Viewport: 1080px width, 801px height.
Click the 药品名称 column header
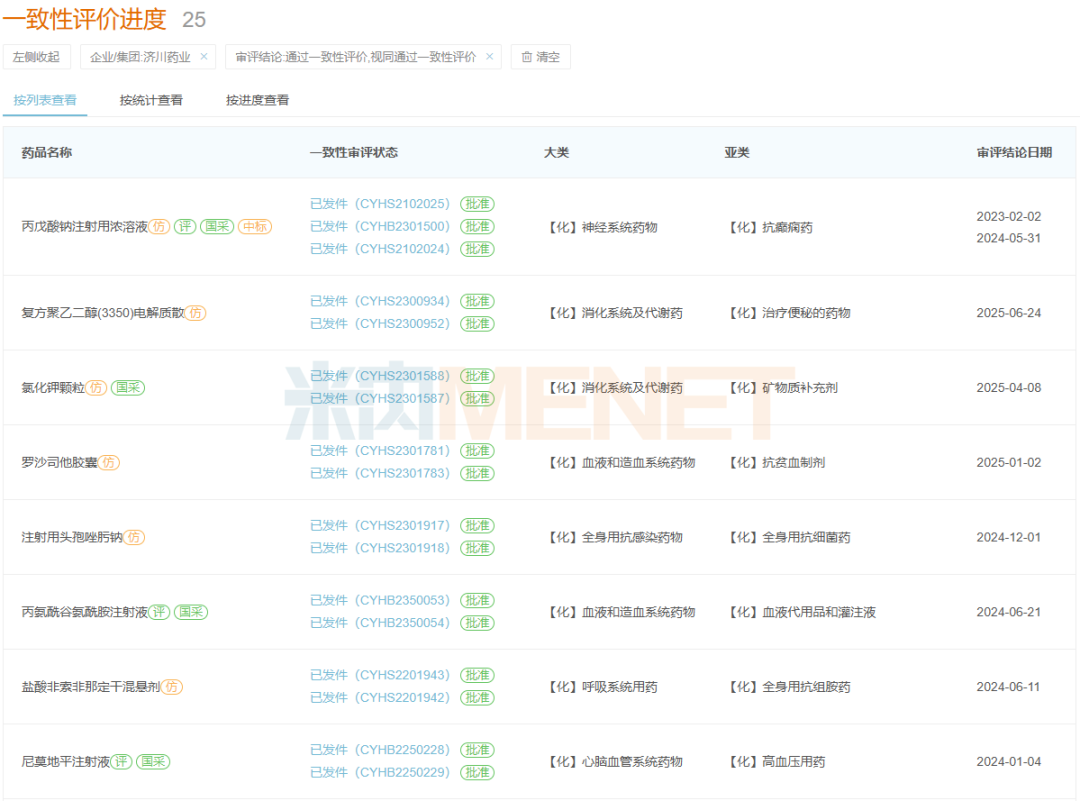tap(47, 153)
